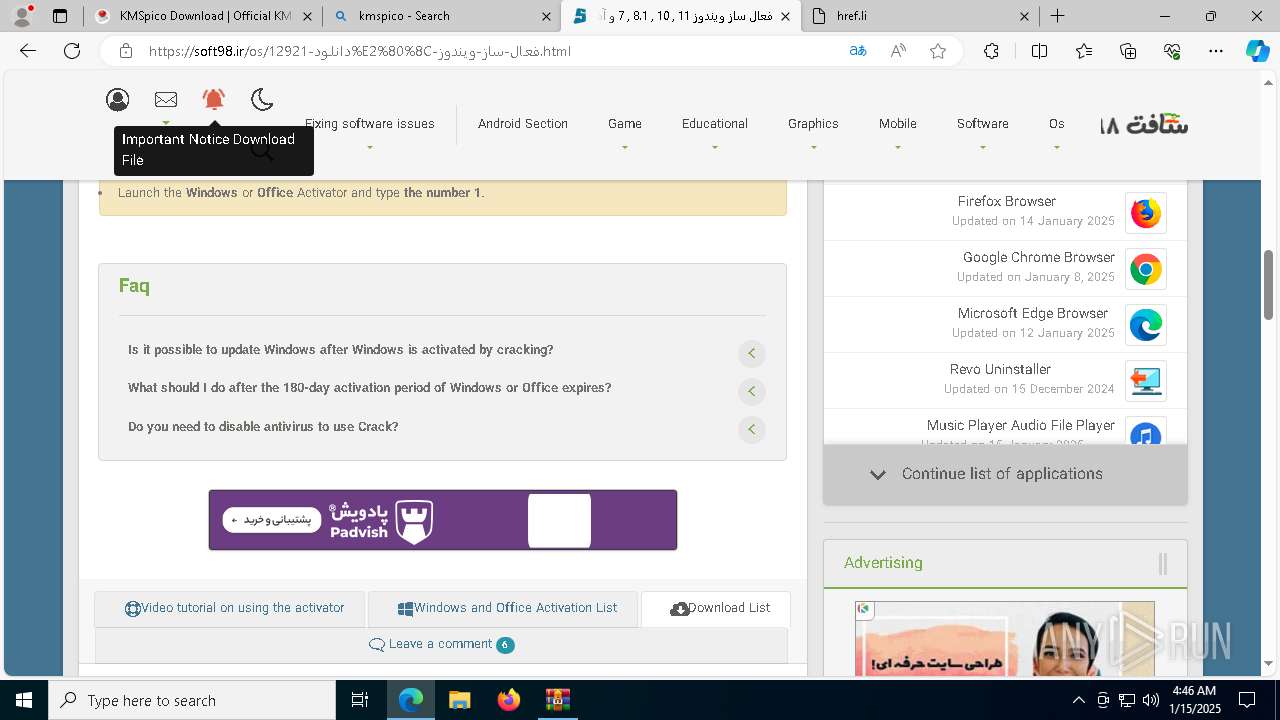Viewport: 1280px width, 720px height.
Task: Open the Software dropdown menu
Action: point(983,124)
